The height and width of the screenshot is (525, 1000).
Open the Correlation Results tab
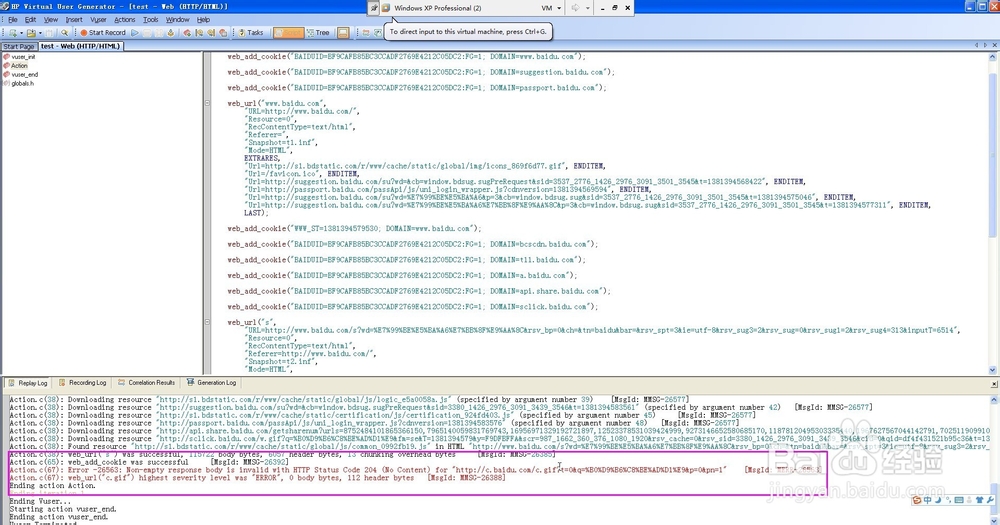click(147, 383)
